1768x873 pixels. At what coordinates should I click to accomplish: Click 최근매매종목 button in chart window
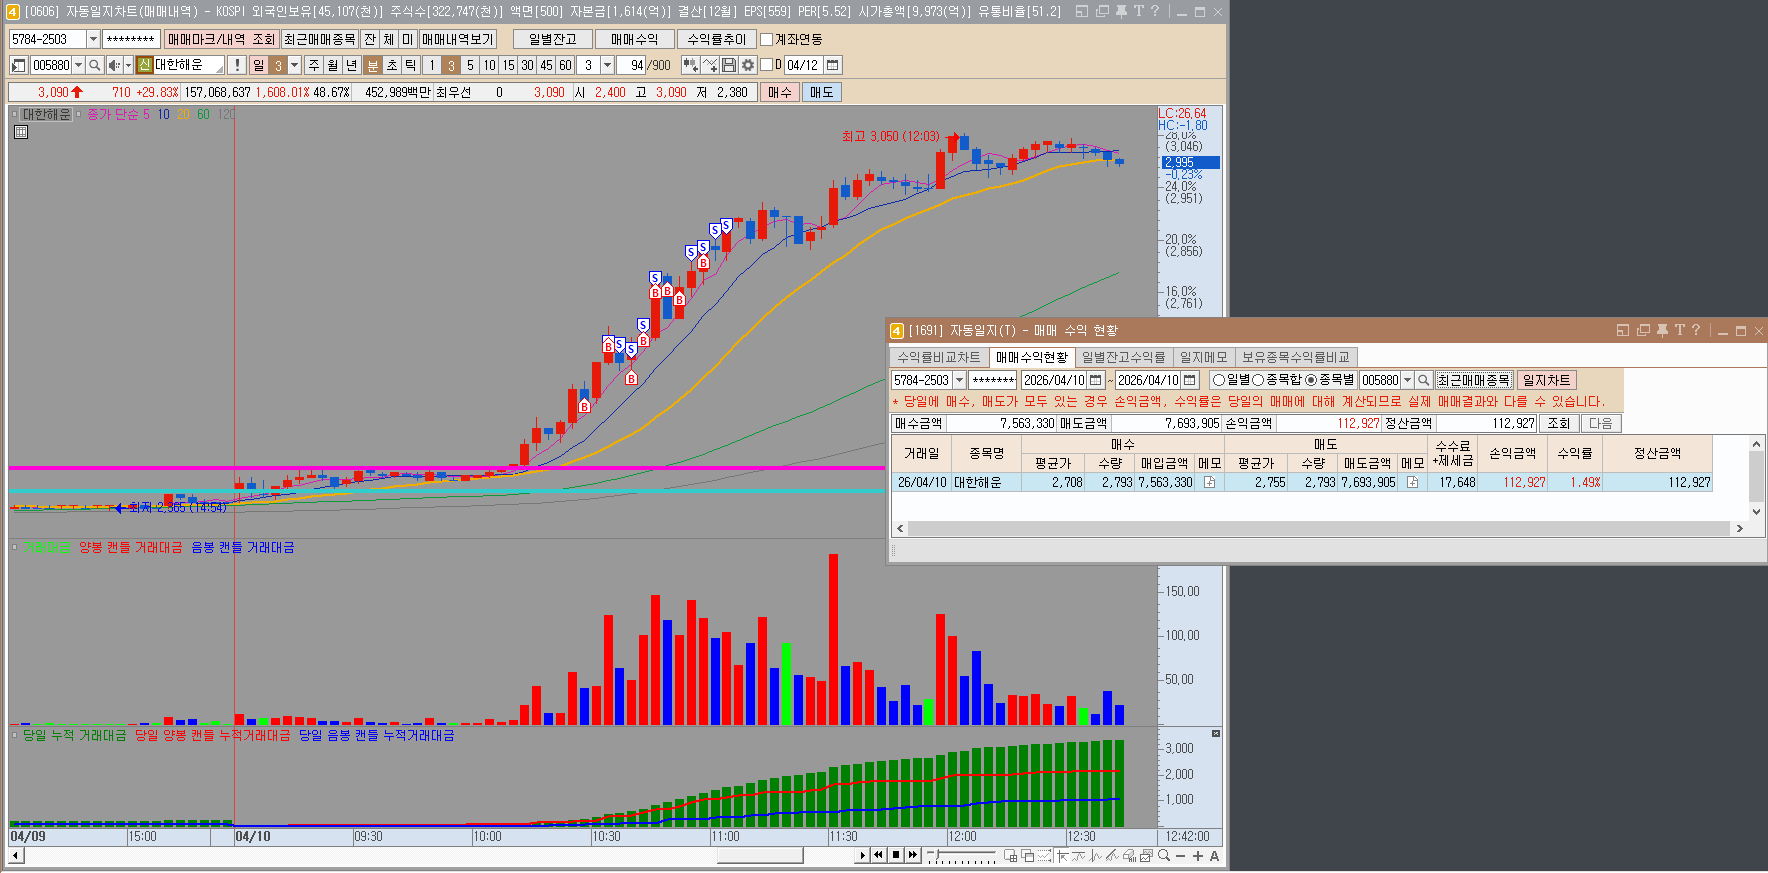pos(319,39)
